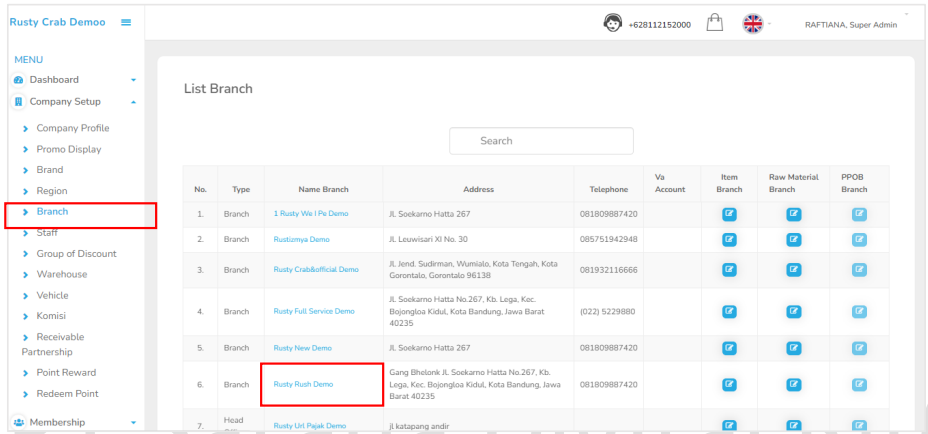928x434 pixels.
Task: Select Group of Discount in sidebar
Action: click(x=76, y=254)
